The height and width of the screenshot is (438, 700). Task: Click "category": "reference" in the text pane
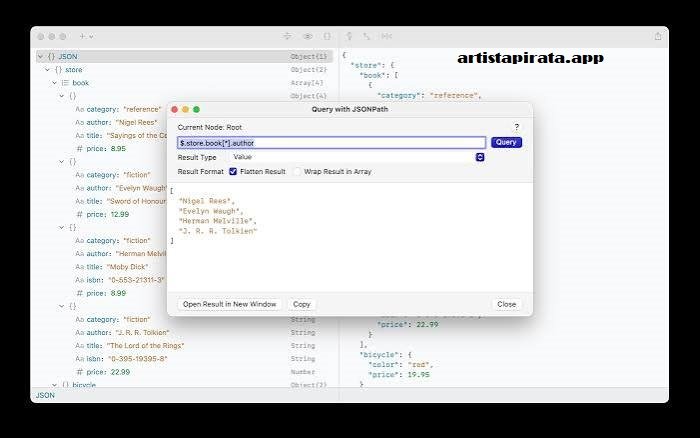(x=429, y=96)
